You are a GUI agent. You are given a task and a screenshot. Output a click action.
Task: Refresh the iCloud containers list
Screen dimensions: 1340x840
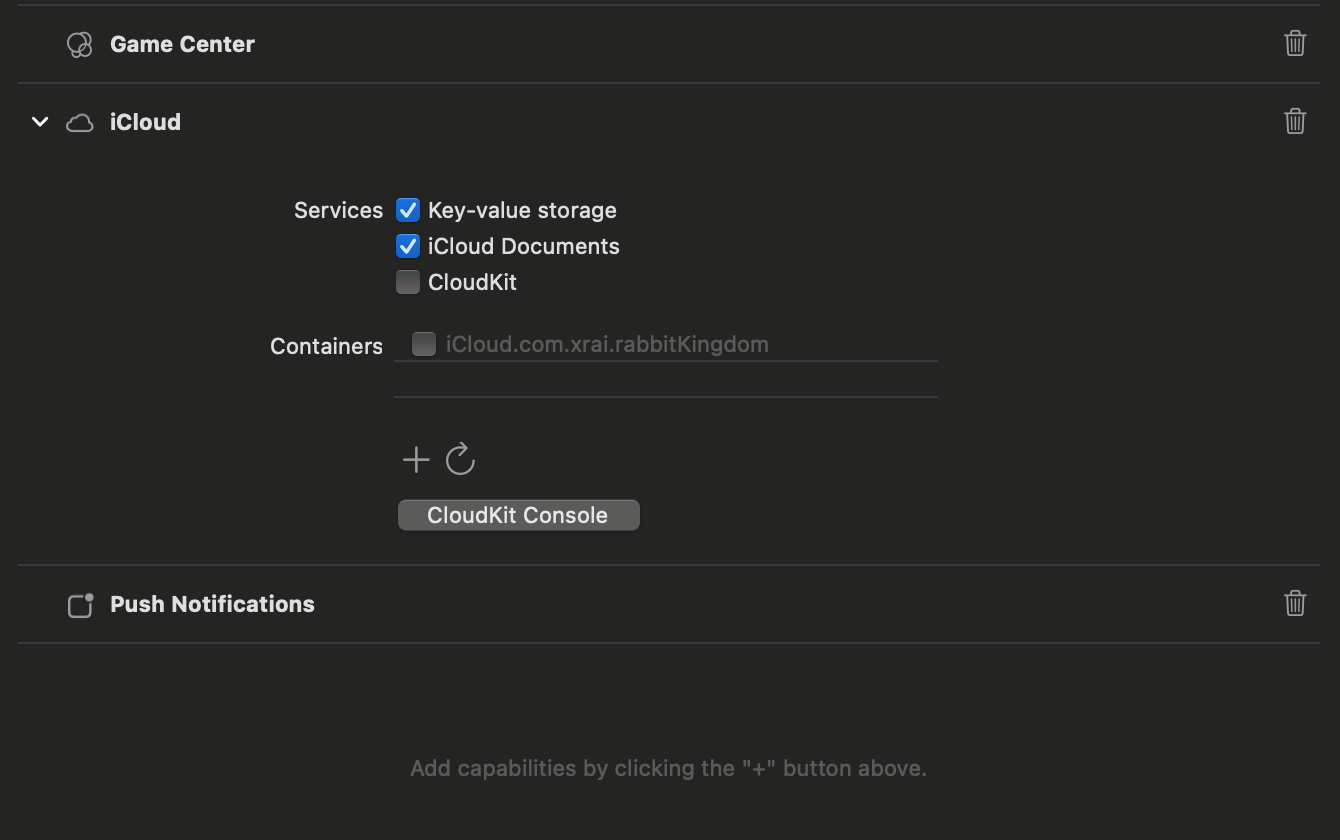coord(460,459)
